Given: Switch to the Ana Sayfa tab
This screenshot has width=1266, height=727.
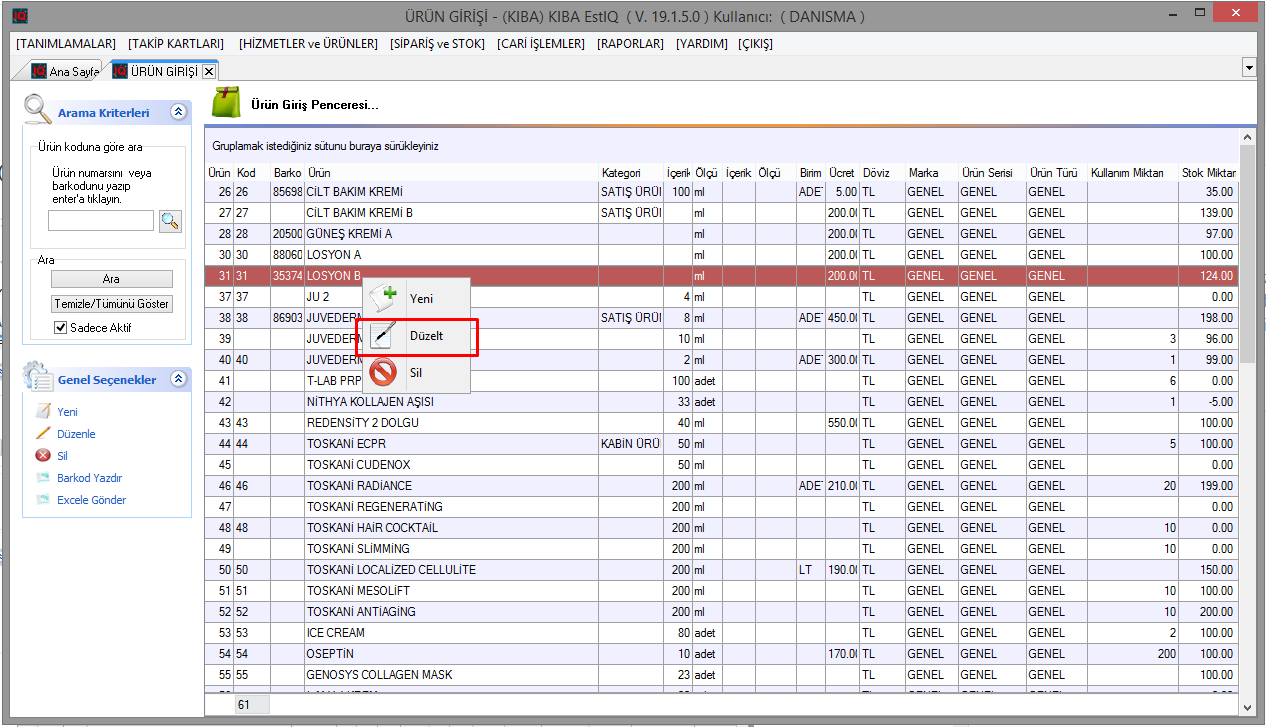Looking at the screenshot, I should [x=65, y=72].
